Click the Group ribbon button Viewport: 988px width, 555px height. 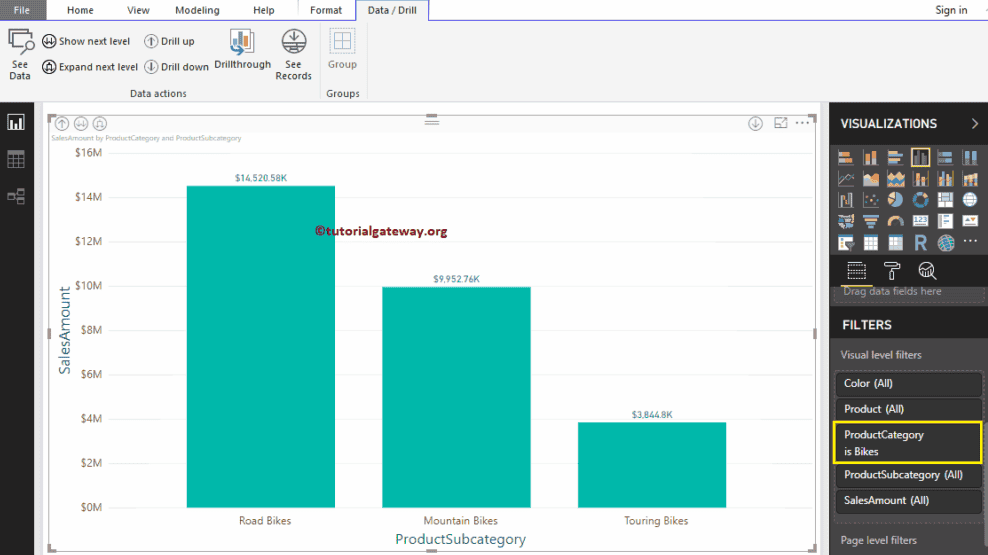[x=342, y=50]
